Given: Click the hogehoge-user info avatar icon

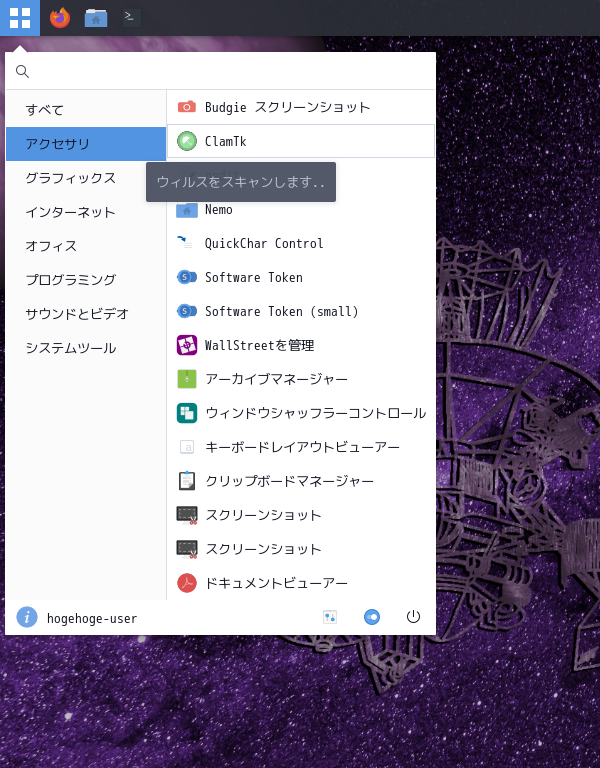Looking at the screenshot, I should [27, 617].
